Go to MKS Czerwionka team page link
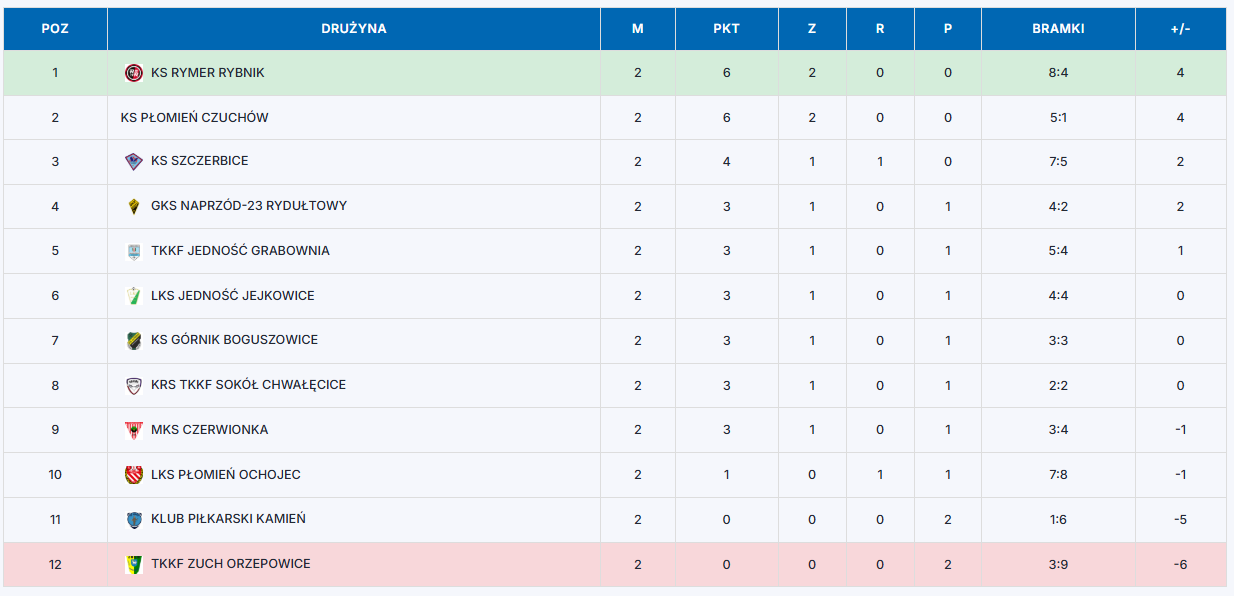1234x596 pixels. tap(209, 430)
